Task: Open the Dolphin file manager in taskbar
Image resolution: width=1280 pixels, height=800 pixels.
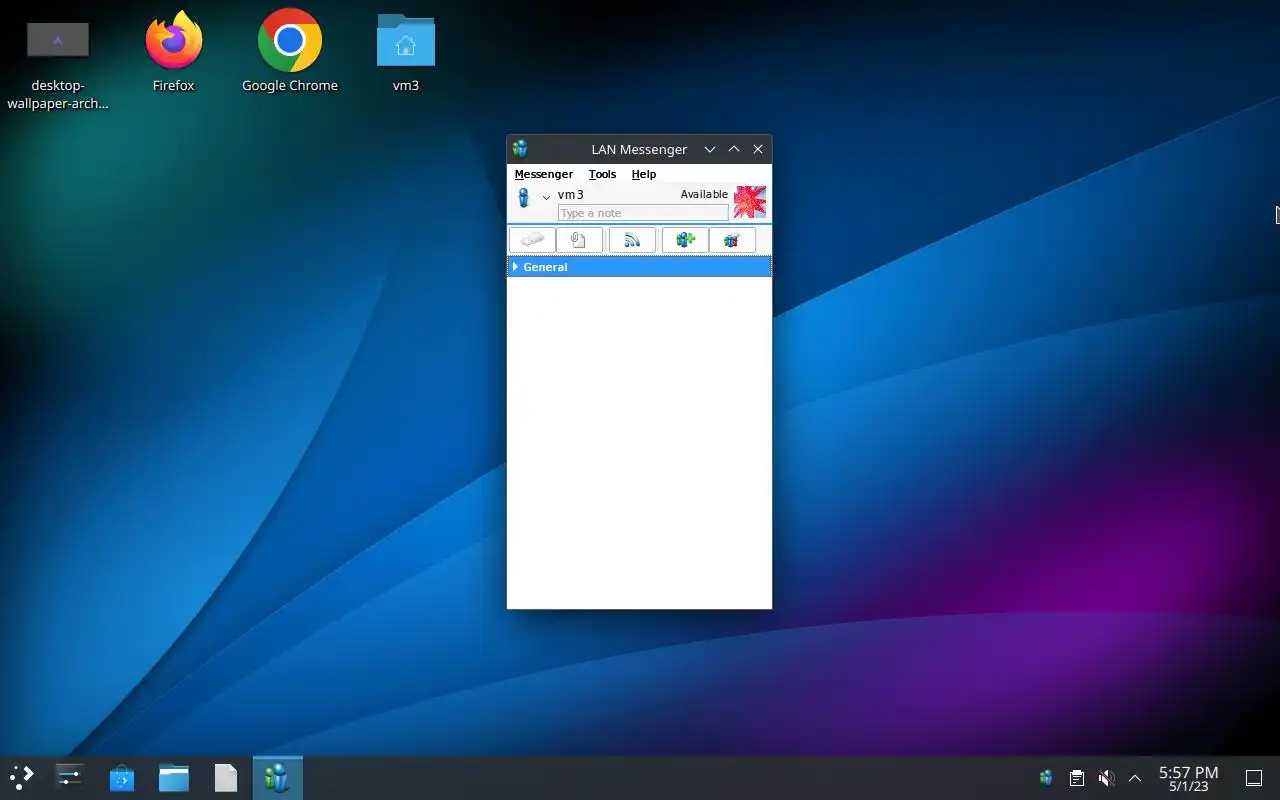Action: coord(174,777)
